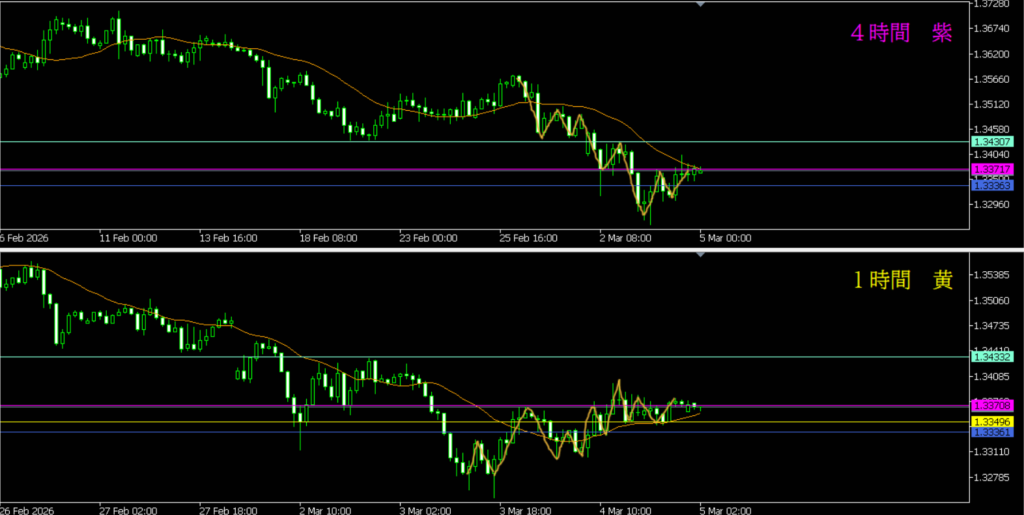
Task: Click the "3 Mar 18:00" time label, bottom chart
Action: pos(527,508)
